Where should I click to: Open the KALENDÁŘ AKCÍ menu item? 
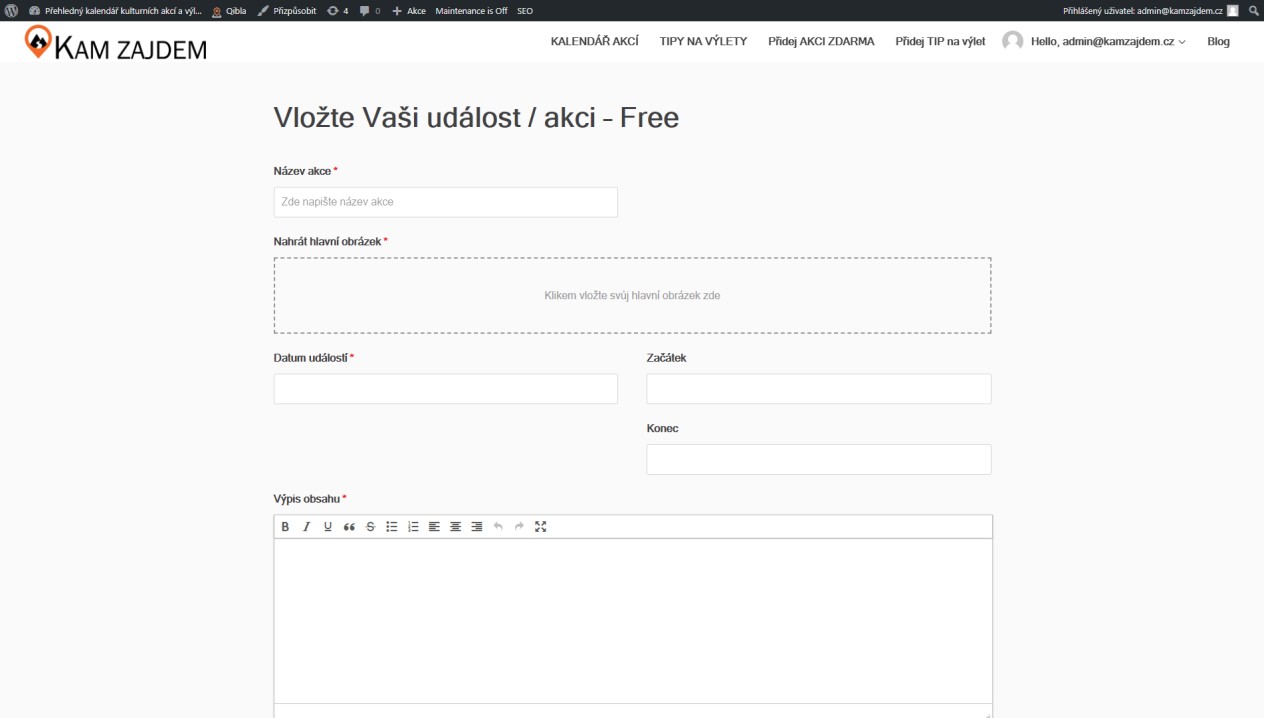(x=595, y=41)
